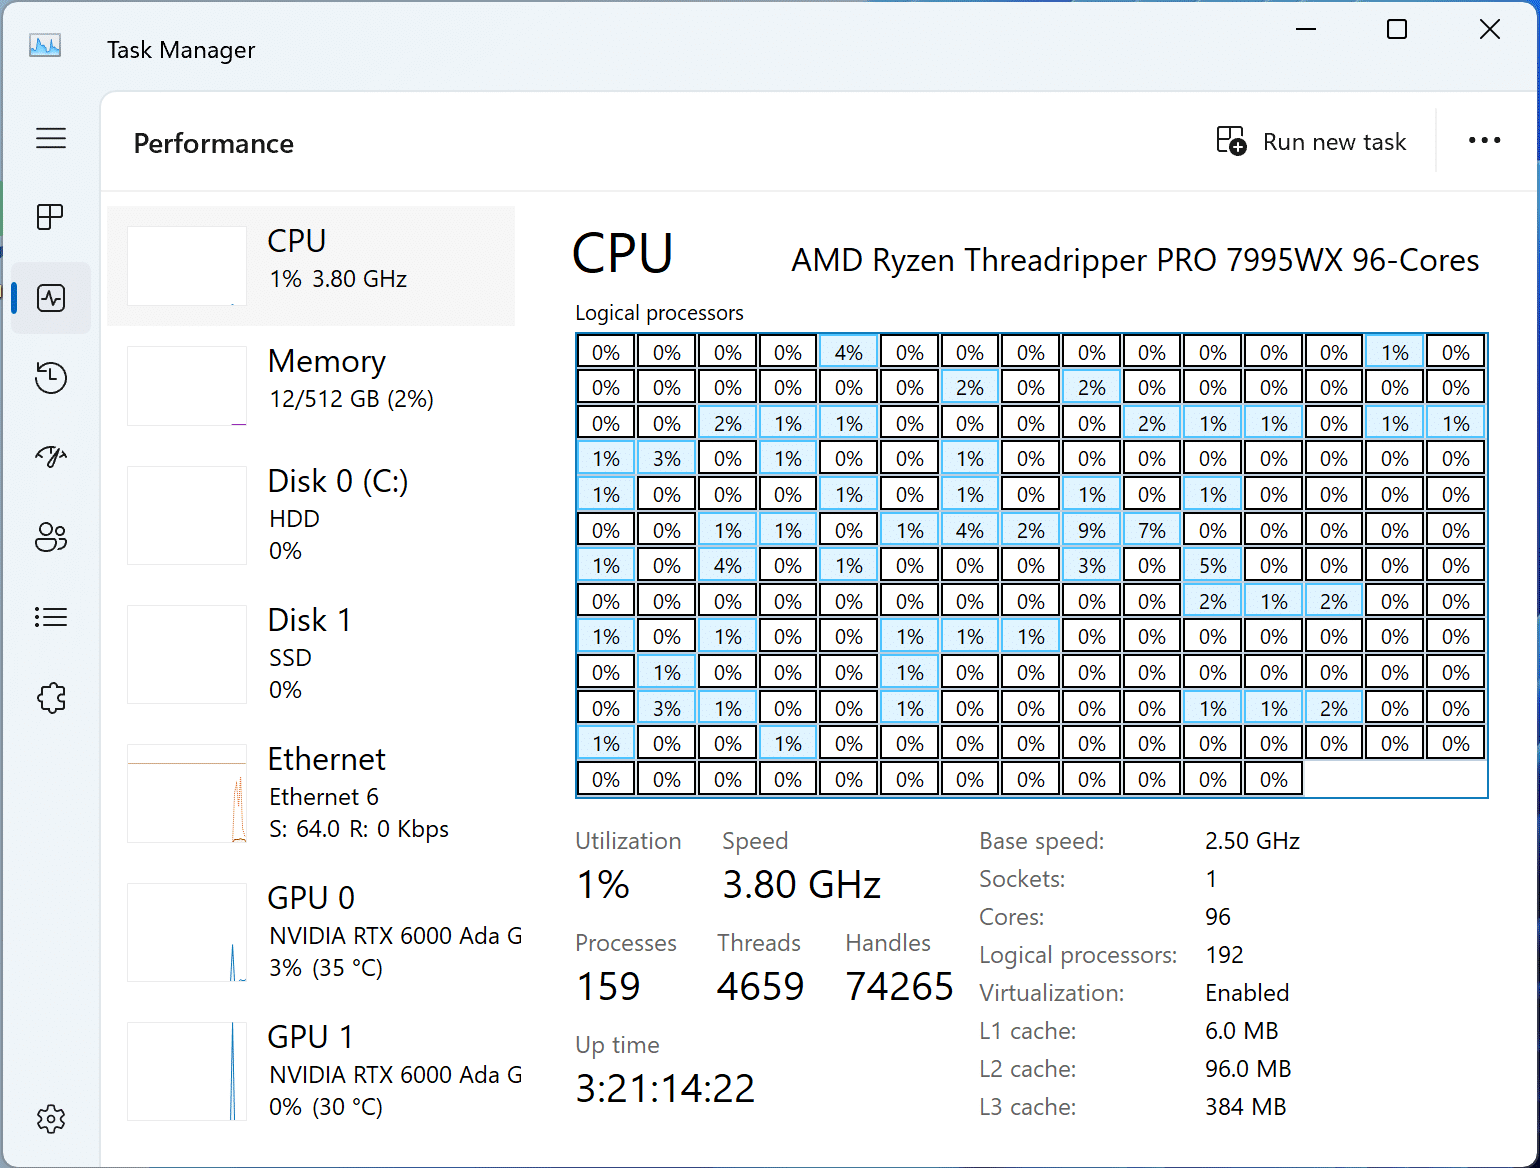Open Task Manager settings gear

click(x=51, y=1119)
